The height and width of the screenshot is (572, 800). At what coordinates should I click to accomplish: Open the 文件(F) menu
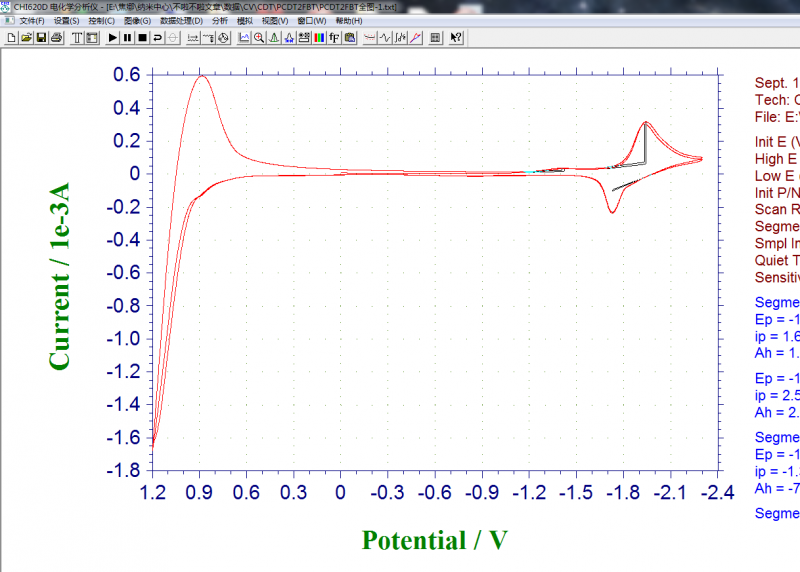pos(32,21)
